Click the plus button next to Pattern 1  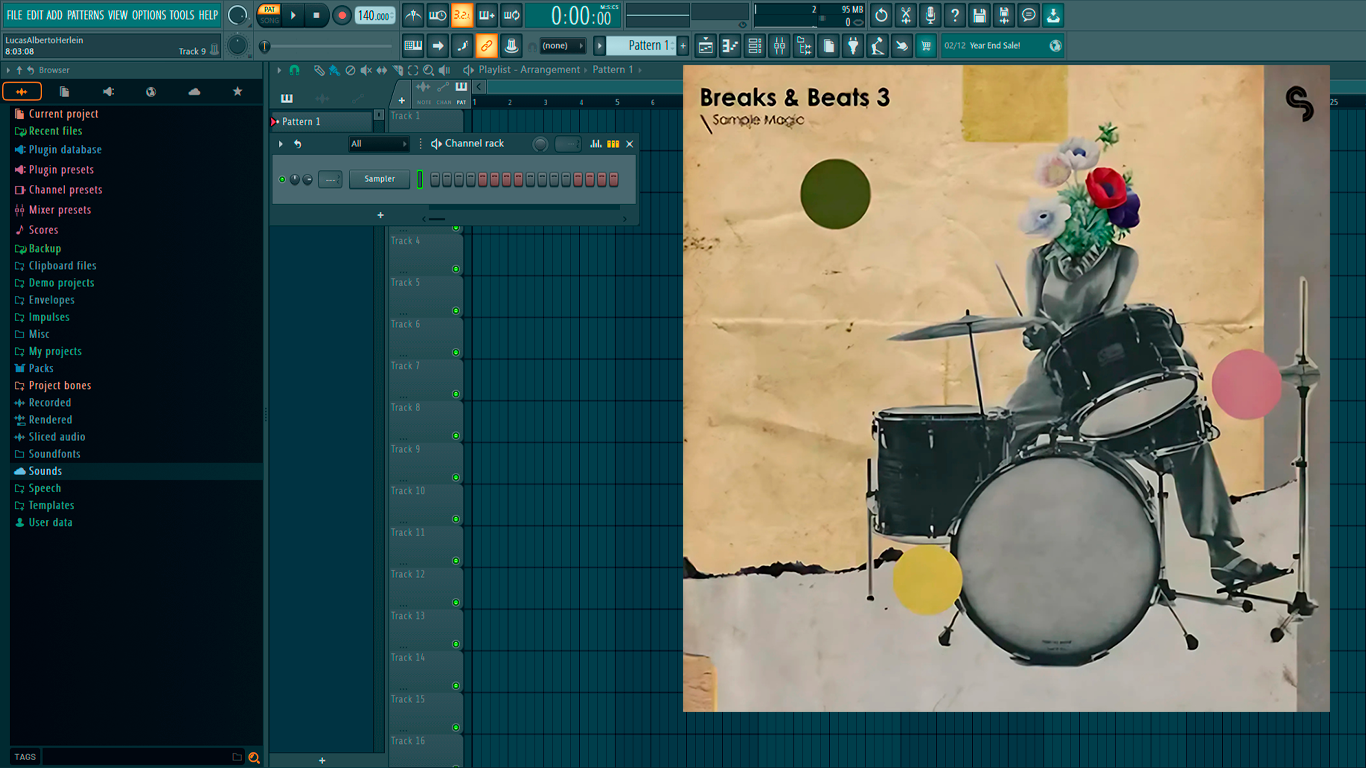[683, 45]
